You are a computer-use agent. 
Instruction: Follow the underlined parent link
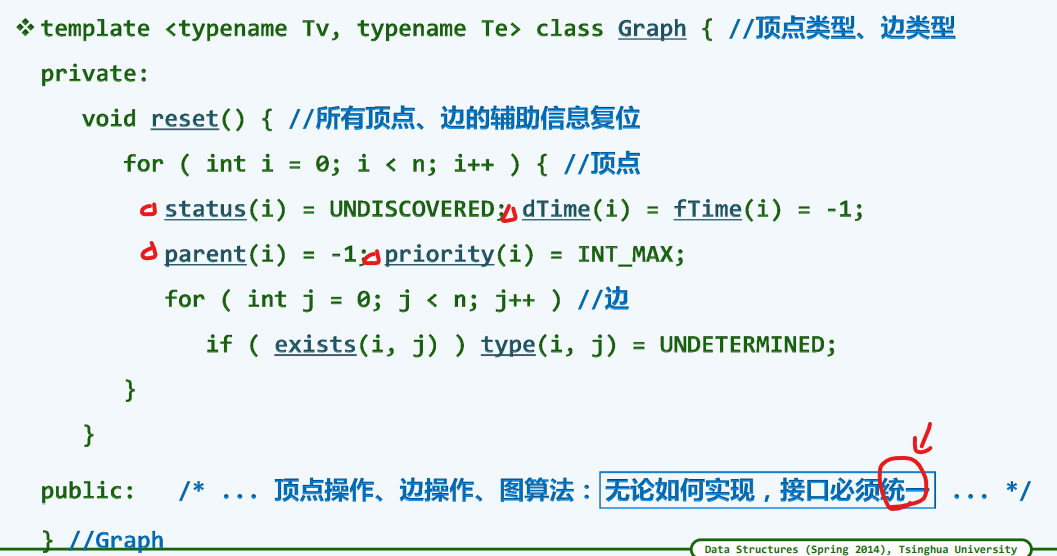(x=205, y=254)
